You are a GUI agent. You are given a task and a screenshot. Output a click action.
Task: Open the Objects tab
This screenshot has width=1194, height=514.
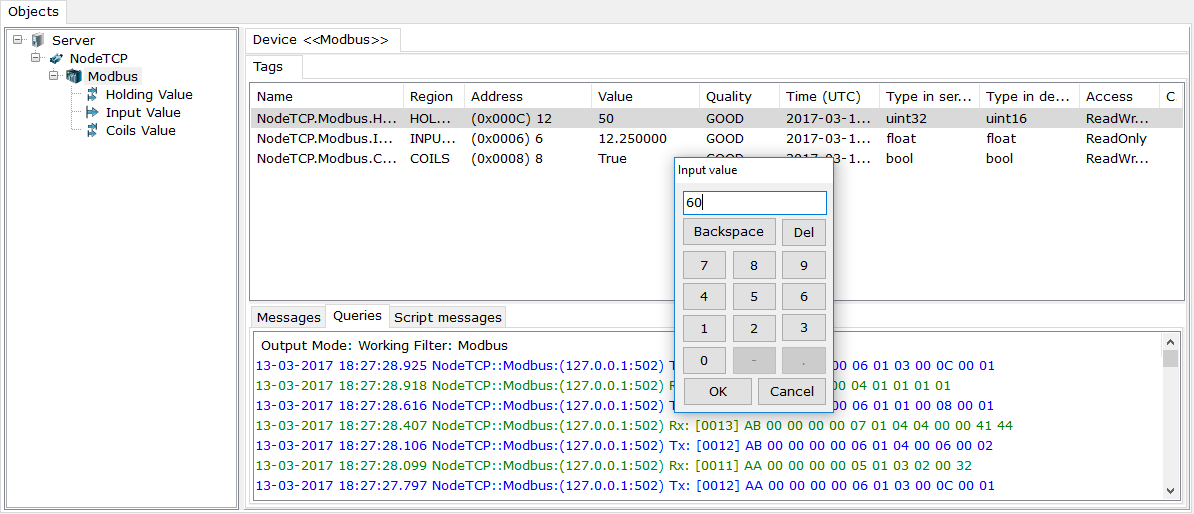click(x=34, y=11)
